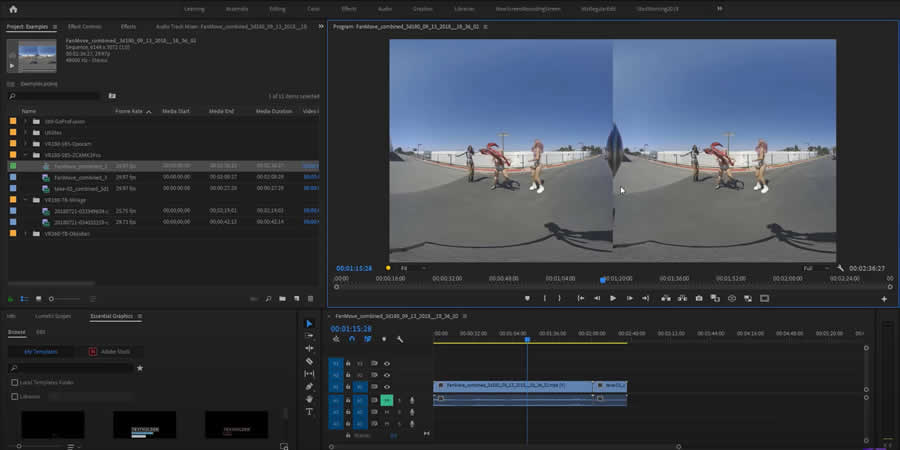Expand the Utilities bin
Image resolution: width=900 pixels, height=450 pixels.
pyautogui.click(x=26, y=132)
